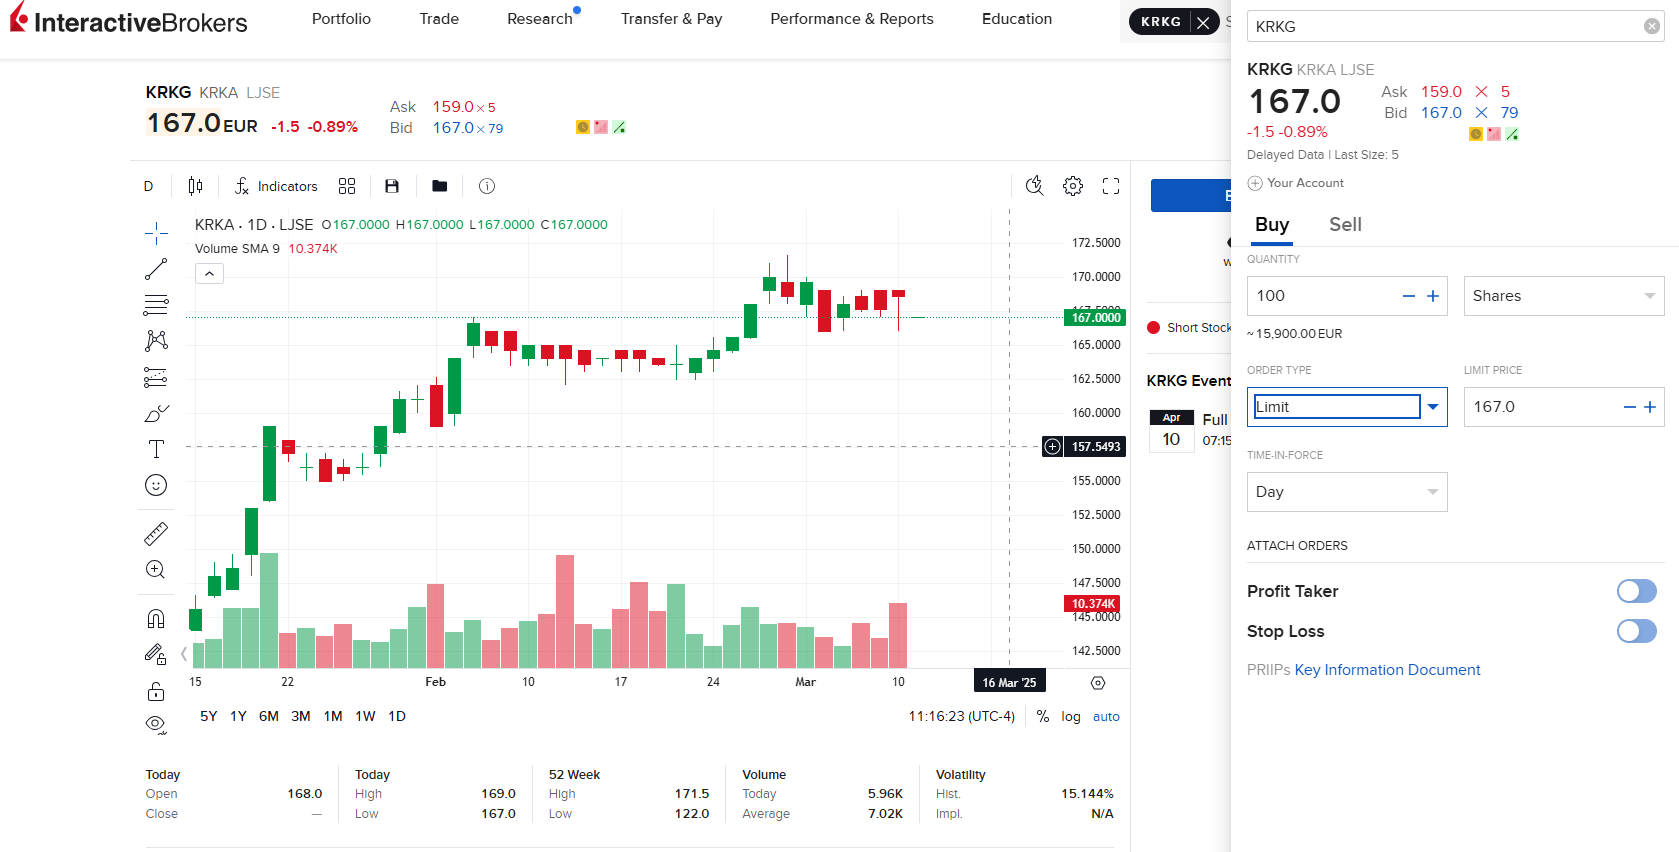
Task: Collapse the indicator legend chevron
Action: 209,273
